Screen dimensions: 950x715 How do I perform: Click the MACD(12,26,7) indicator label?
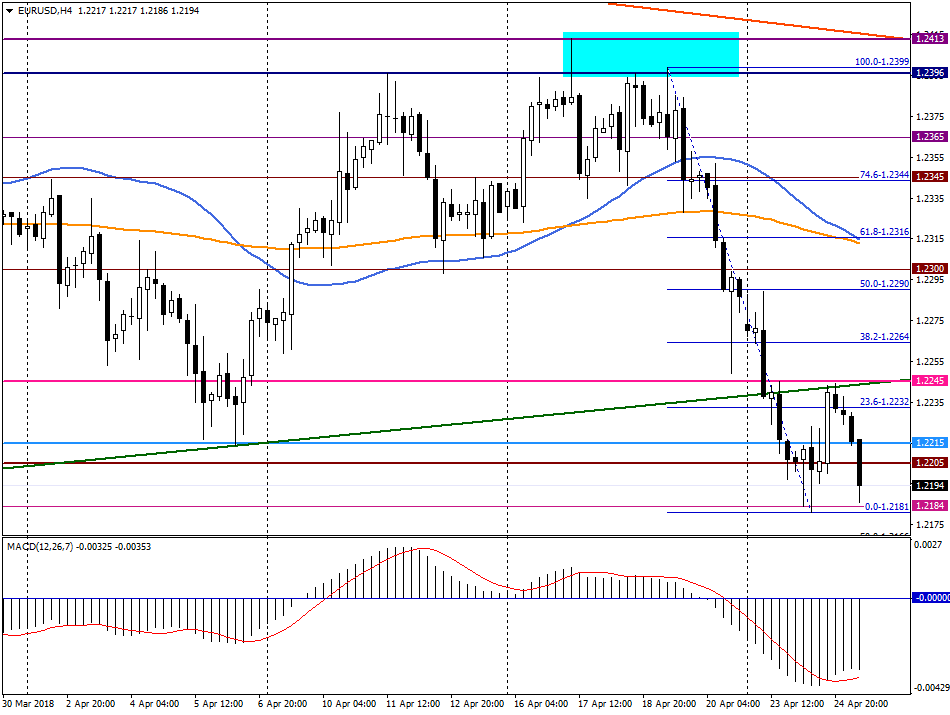click(x=41, y=547)
